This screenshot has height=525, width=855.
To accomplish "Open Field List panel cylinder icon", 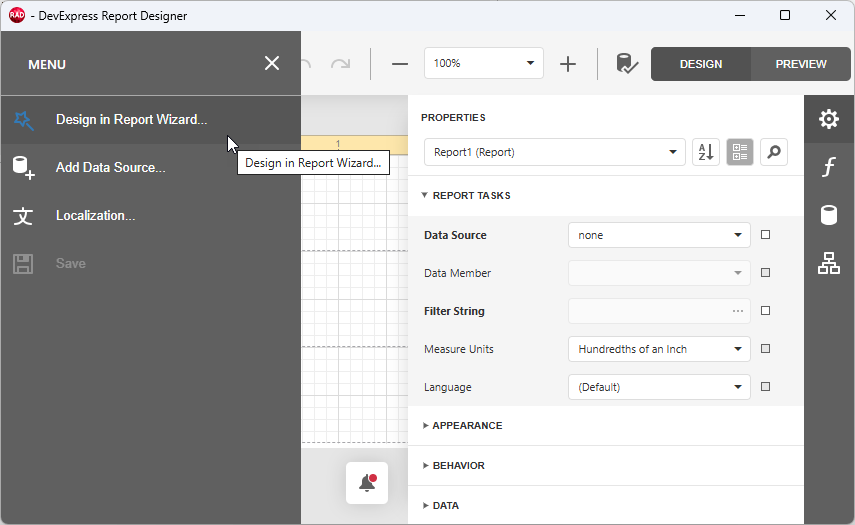I will pos(829,215).
